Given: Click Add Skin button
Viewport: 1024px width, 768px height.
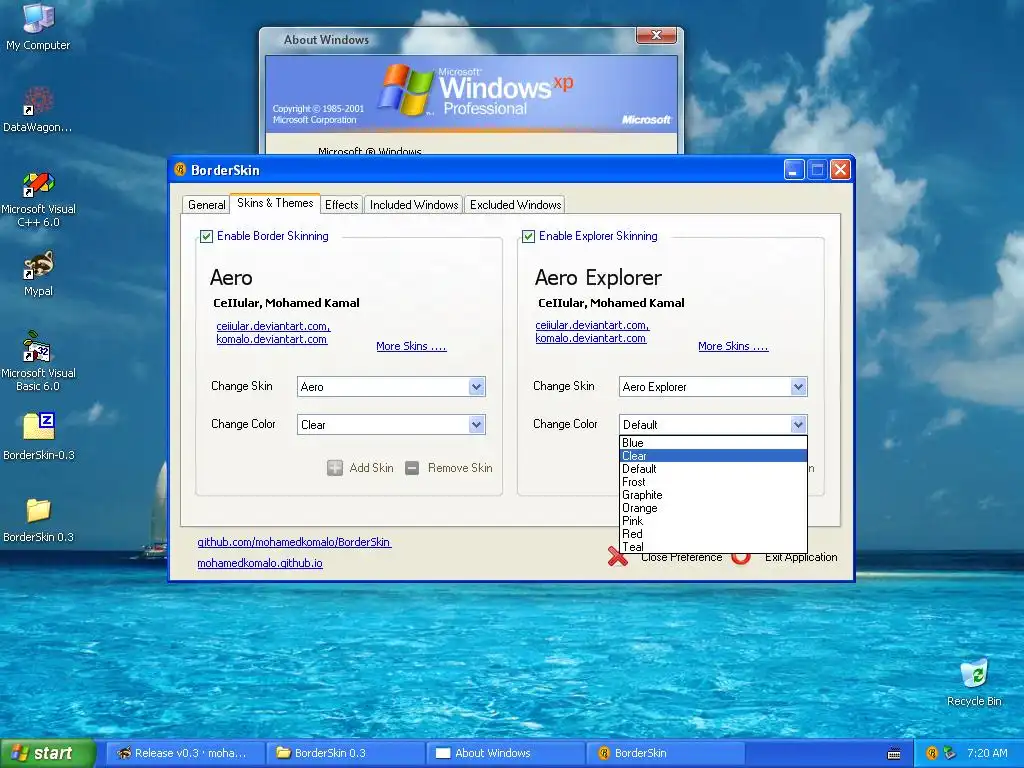Looking at the screenshot, I should click(x=360, y=468).
